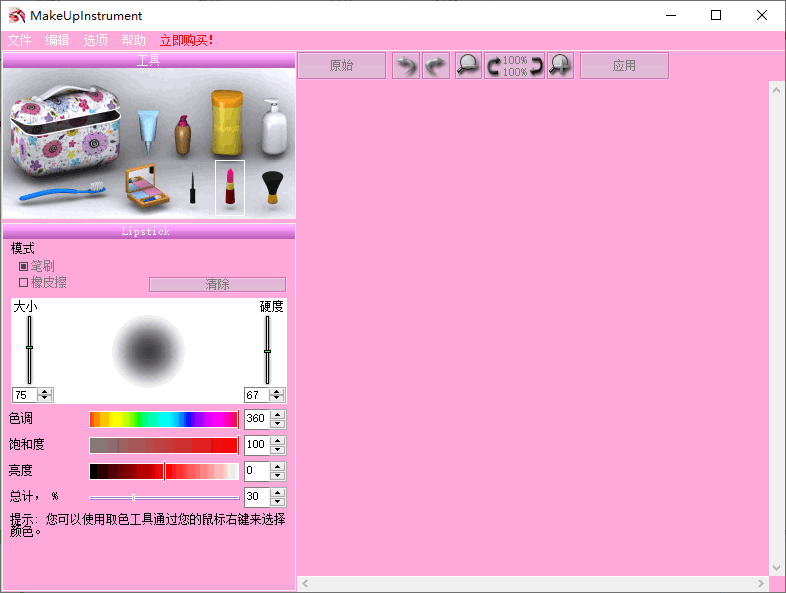This screenshot has height=593, width=786.
Task: Decrease the 总计 % value
Action: (x=278, y=502)
